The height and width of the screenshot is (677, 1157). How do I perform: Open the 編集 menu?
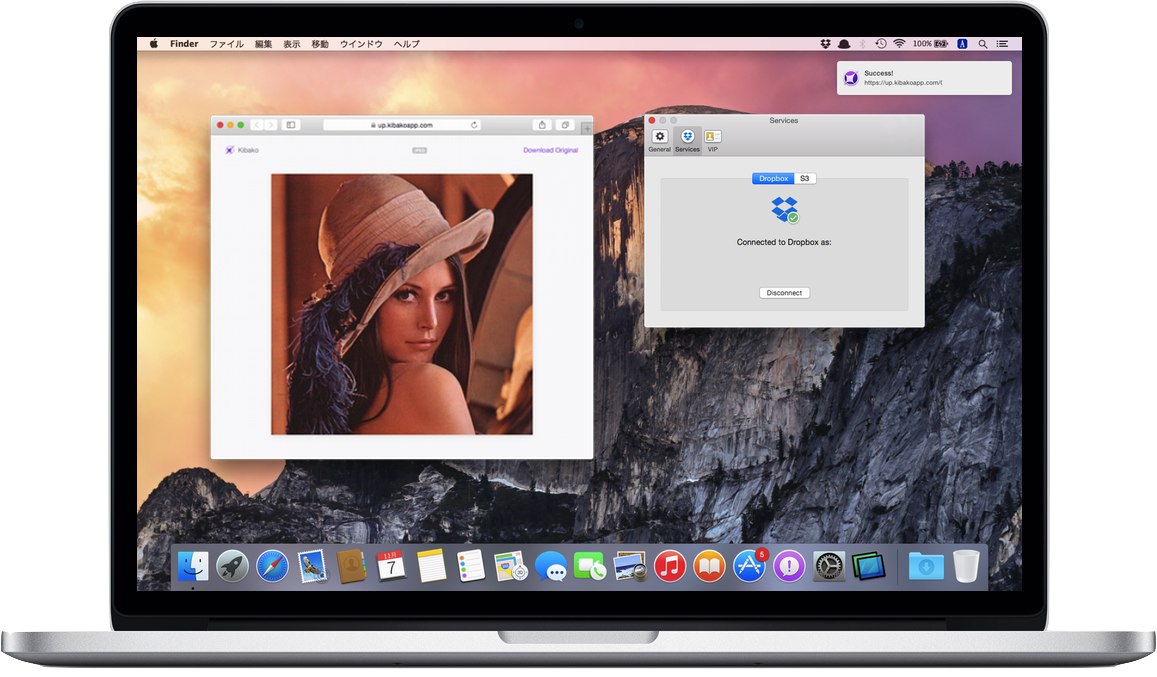263,44
